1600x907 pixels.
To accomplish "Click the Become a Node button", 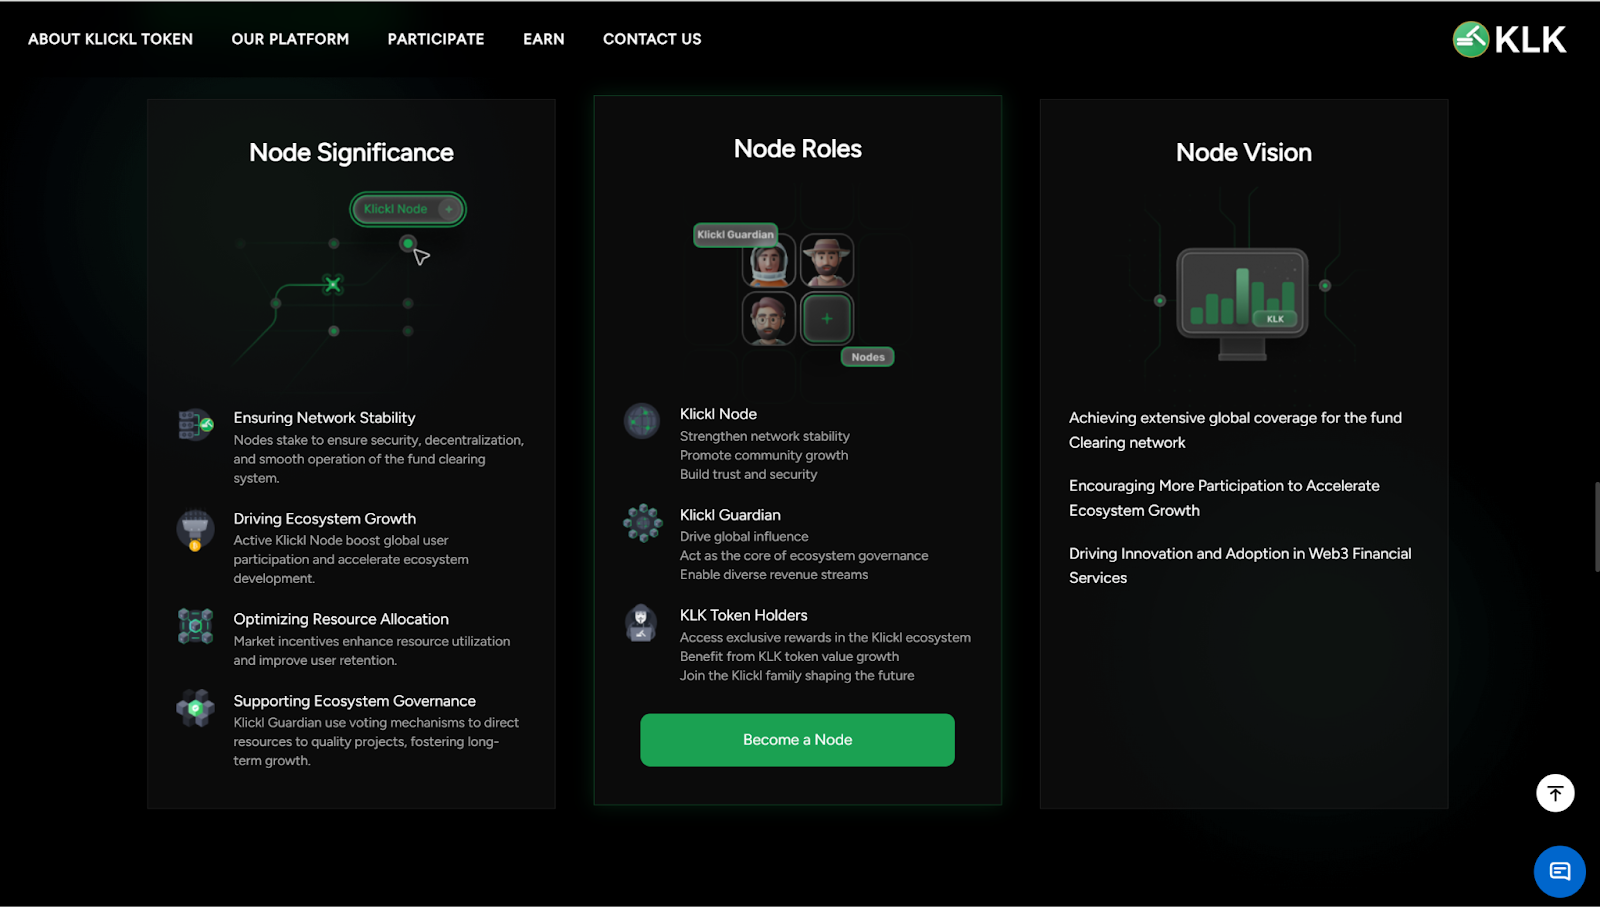I will [797, 740].
